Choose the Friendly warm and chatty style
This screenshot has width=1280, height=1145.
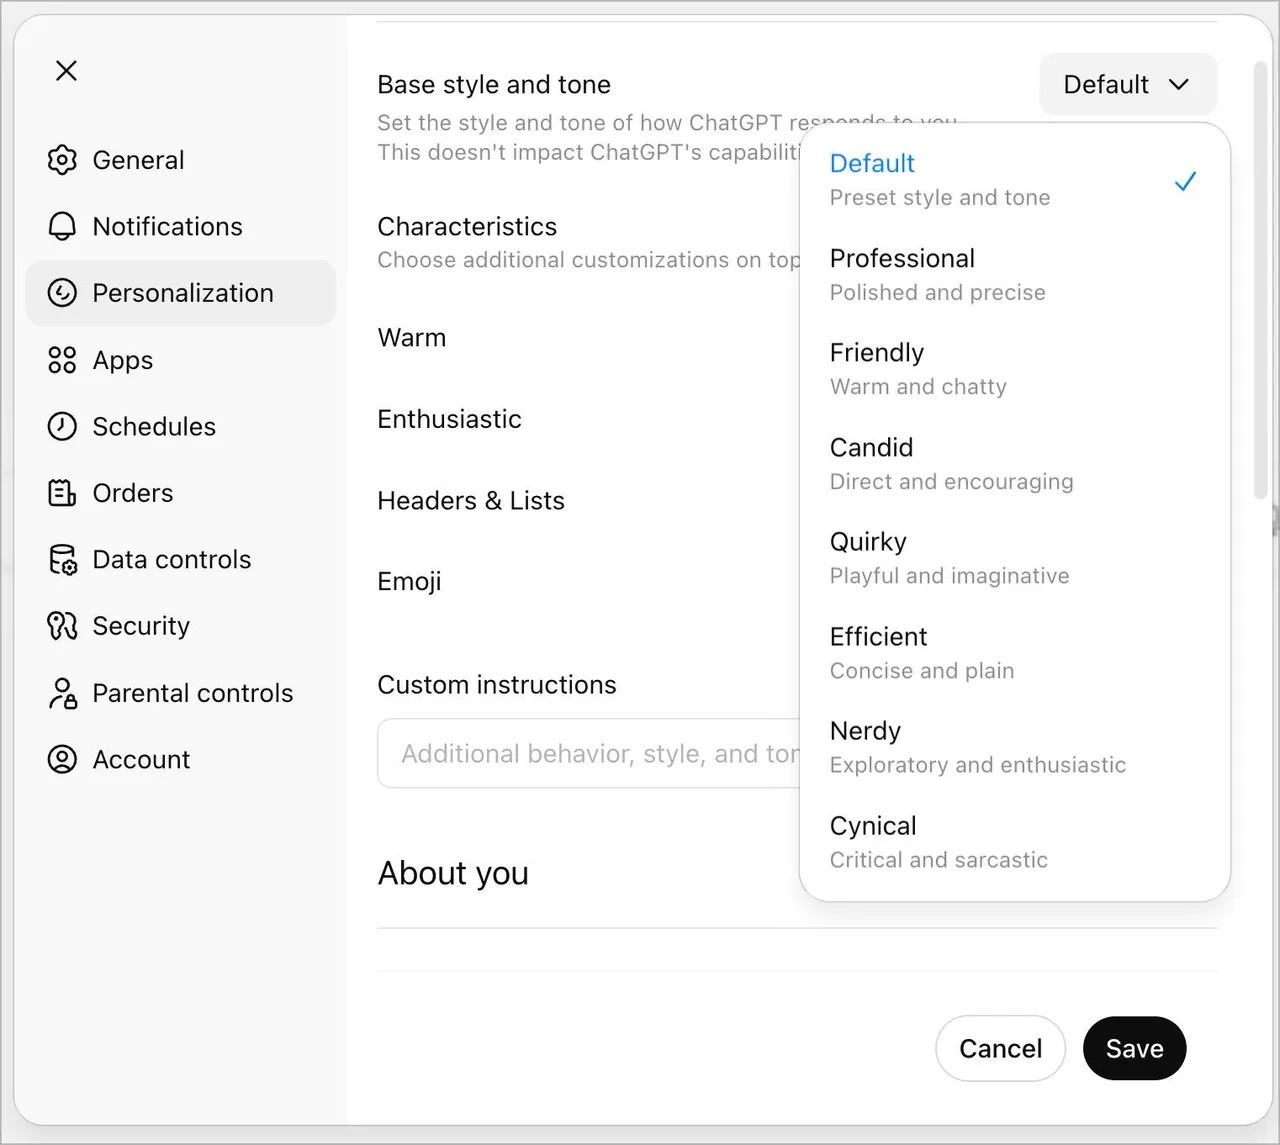pos(918,369)
